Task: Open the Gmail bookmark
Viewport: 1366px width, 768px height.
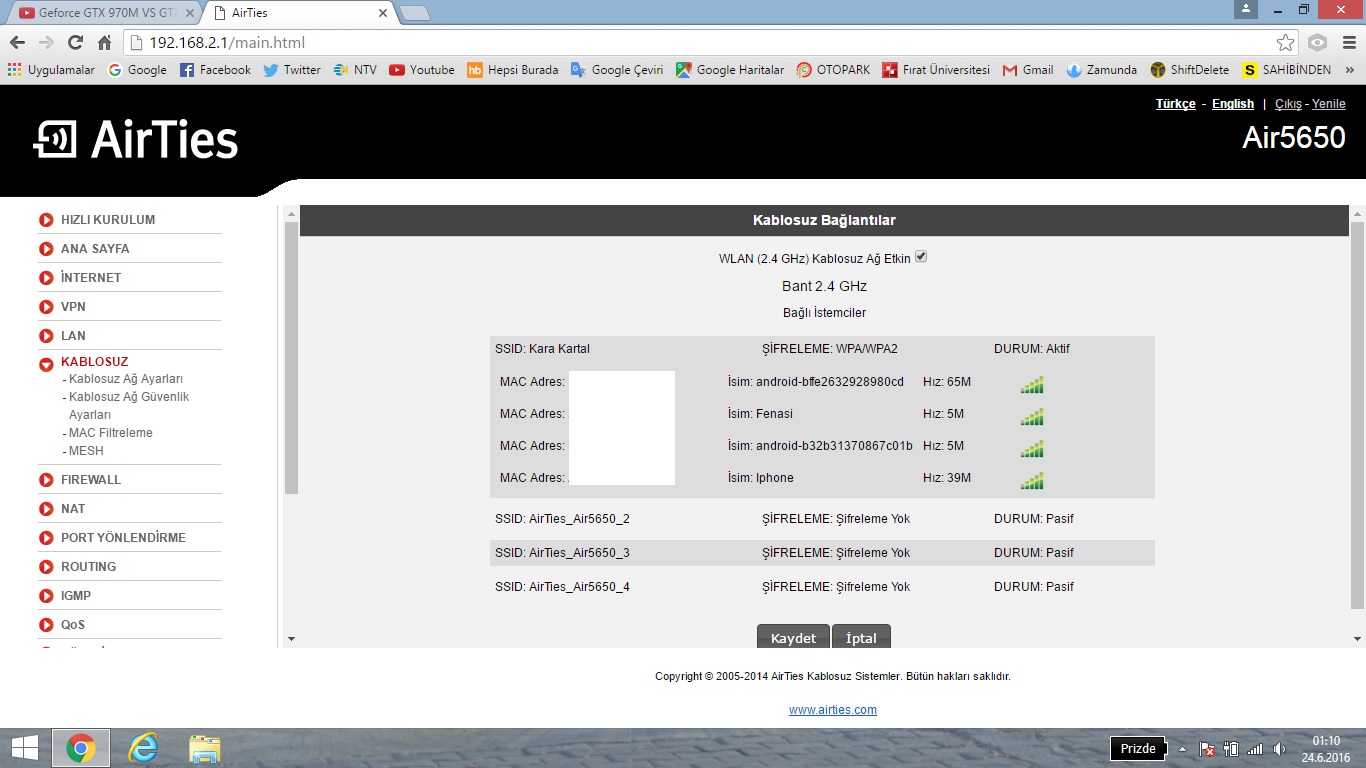Action: [x=1028, y=70]
